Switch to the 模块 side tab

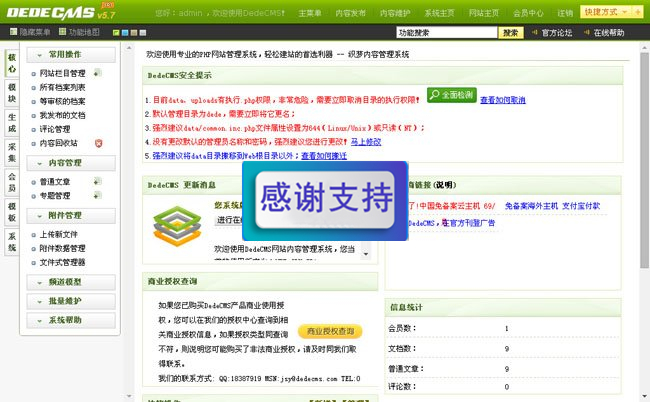[12, 93]
